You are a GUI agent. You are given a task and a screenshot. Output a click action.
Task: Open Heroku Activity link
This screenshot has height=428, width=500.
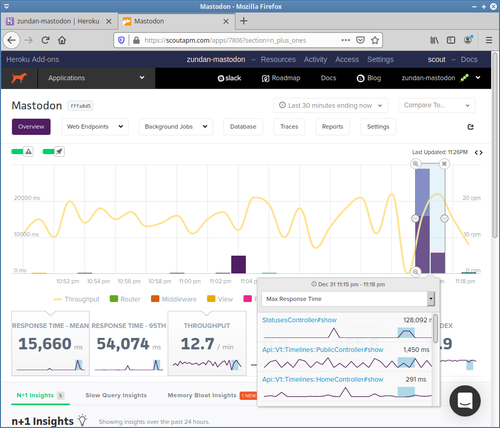pyautogui.click(x=315, y=59)
